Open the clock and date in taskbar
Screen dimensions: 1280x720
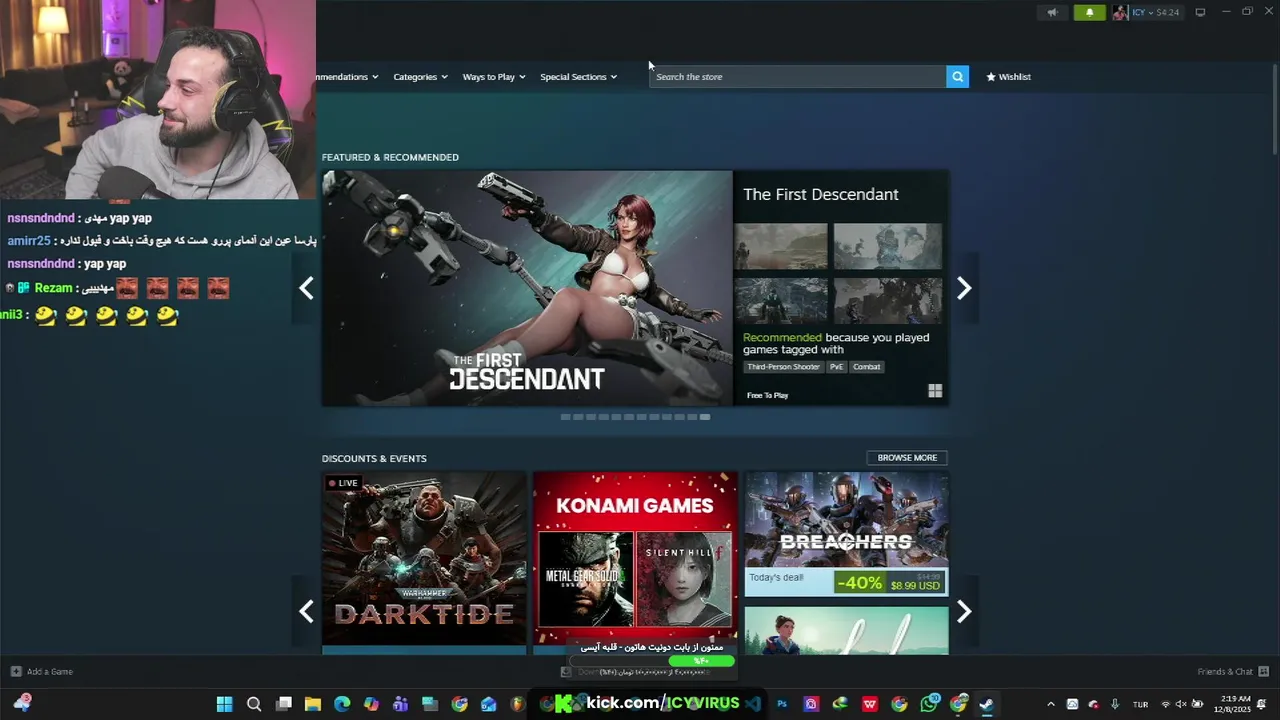tap(1233, 704)
